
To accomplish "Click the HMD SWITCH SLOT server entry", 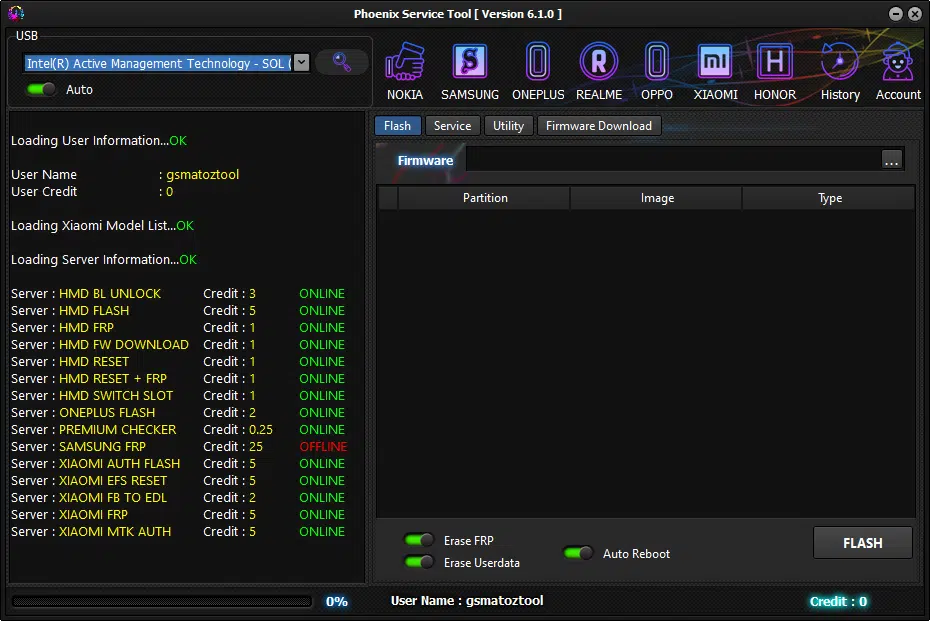I will [116, 396].
